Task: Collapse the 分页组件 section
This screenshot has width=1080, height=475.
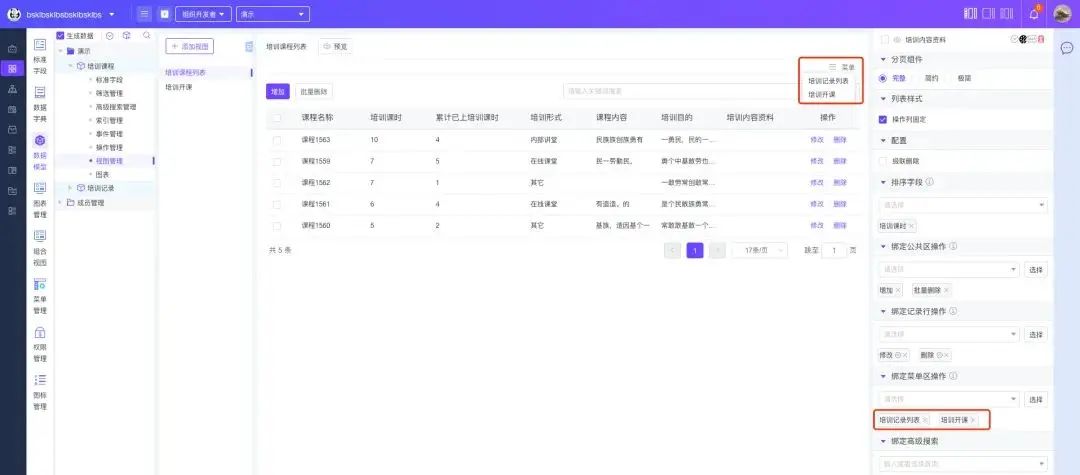Action: point(884,59)
